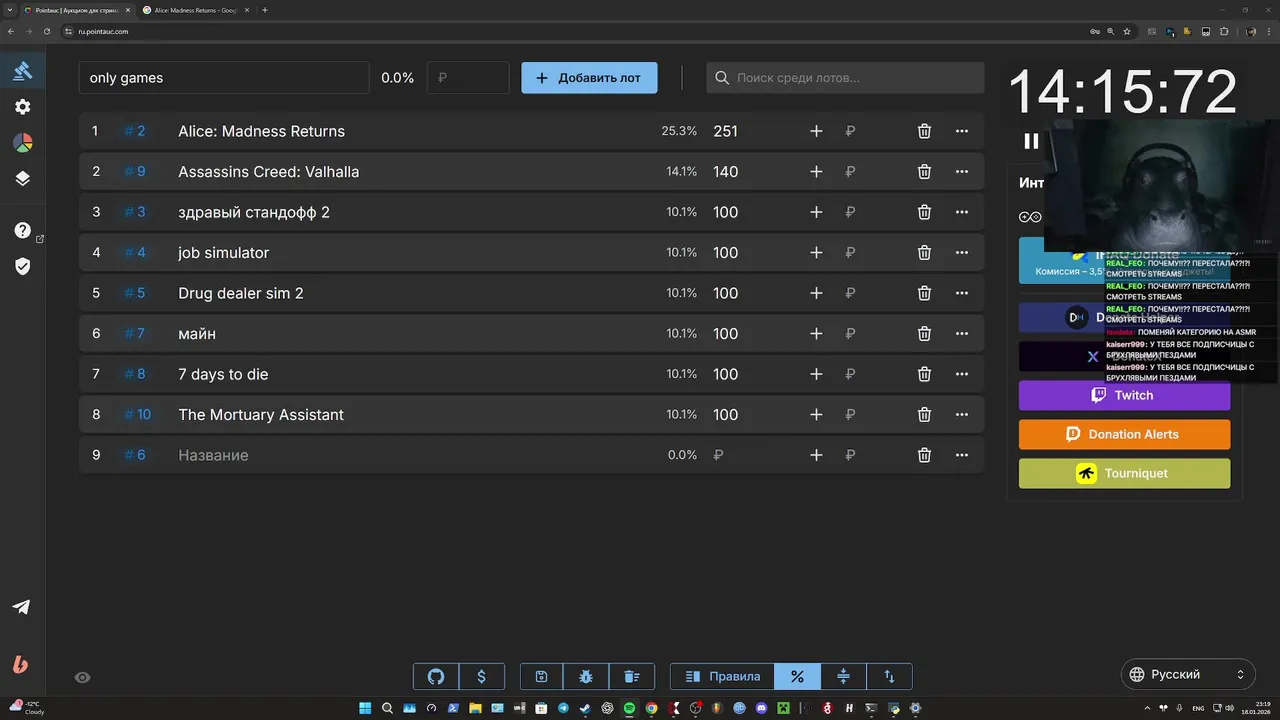Open the Русский language dropdown

1187,675
